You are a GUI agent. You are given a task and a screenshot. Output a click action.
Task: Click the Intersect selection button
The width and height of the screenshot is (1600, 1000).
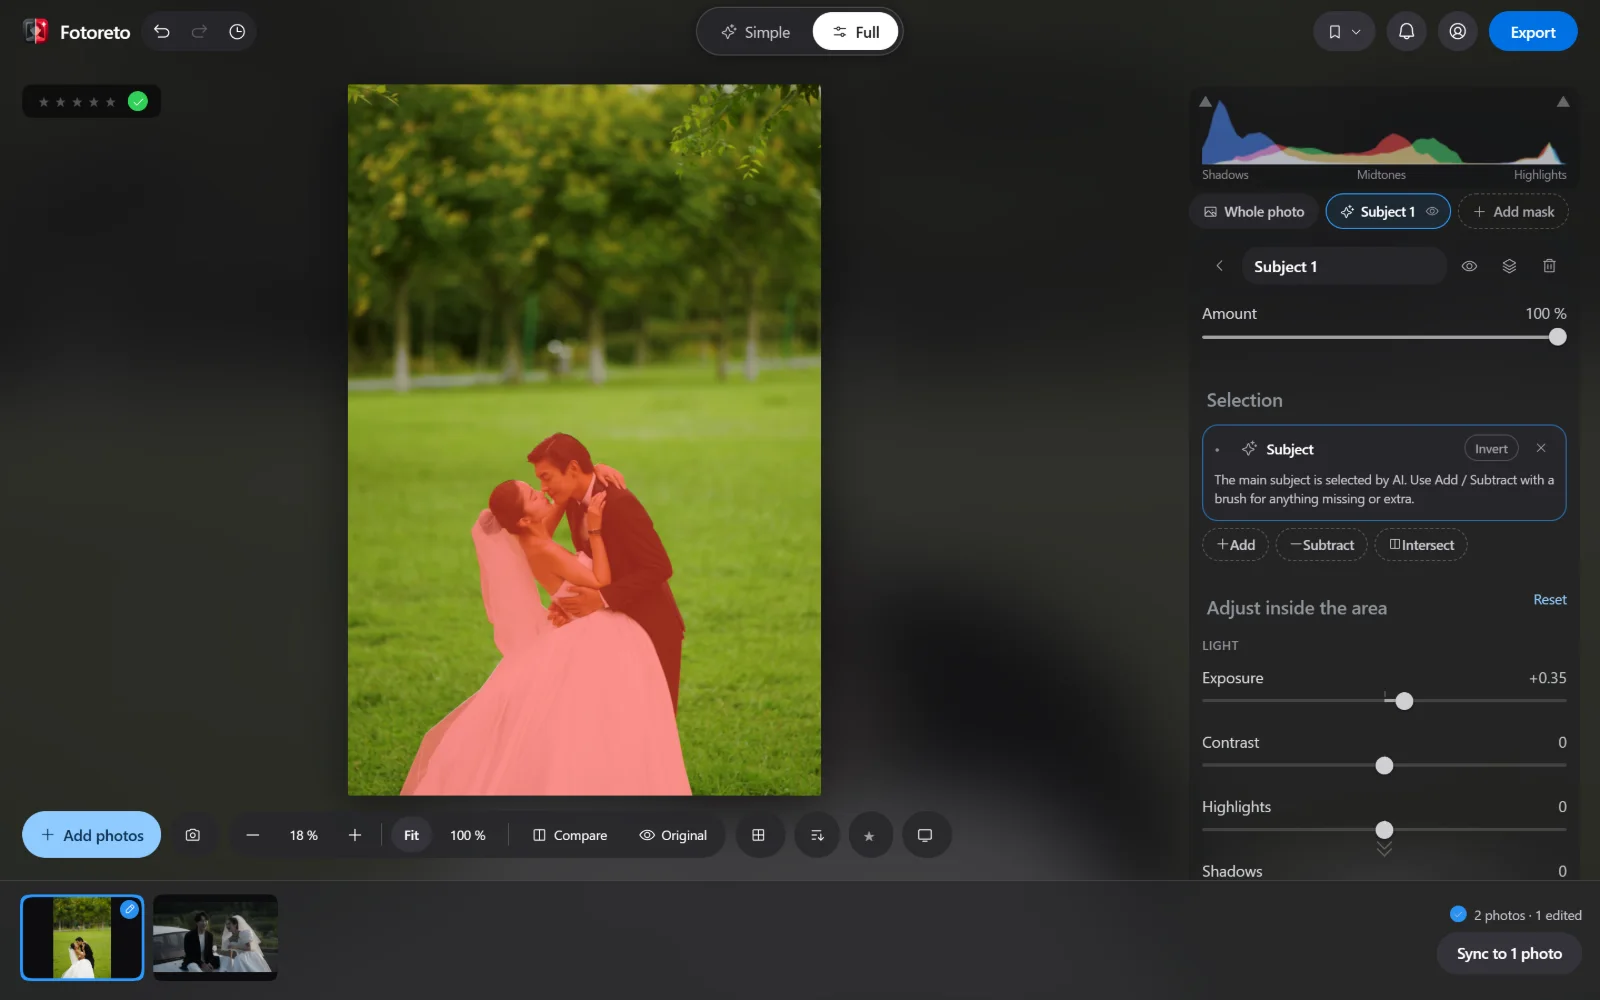[1421, 544]
